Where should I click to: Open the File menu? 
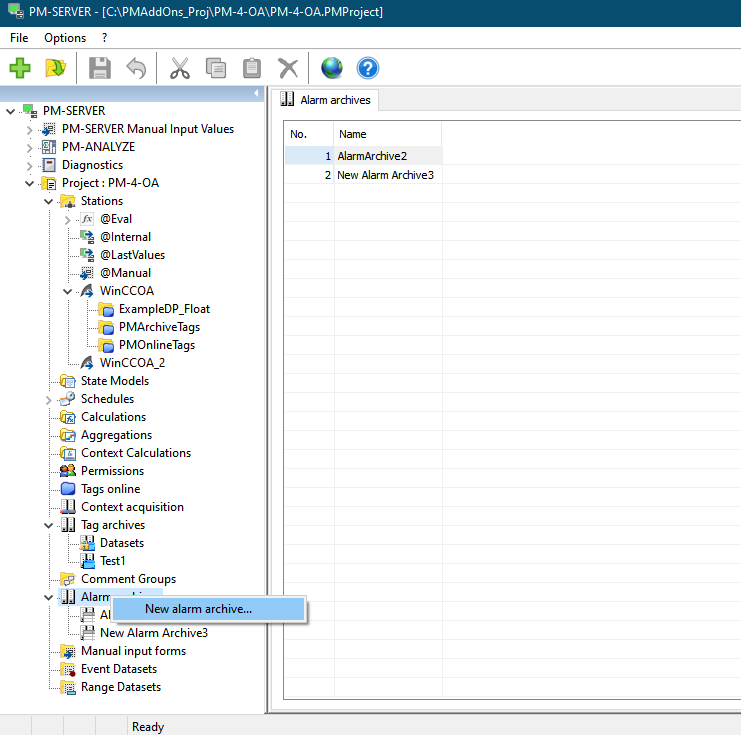(19, 37)
